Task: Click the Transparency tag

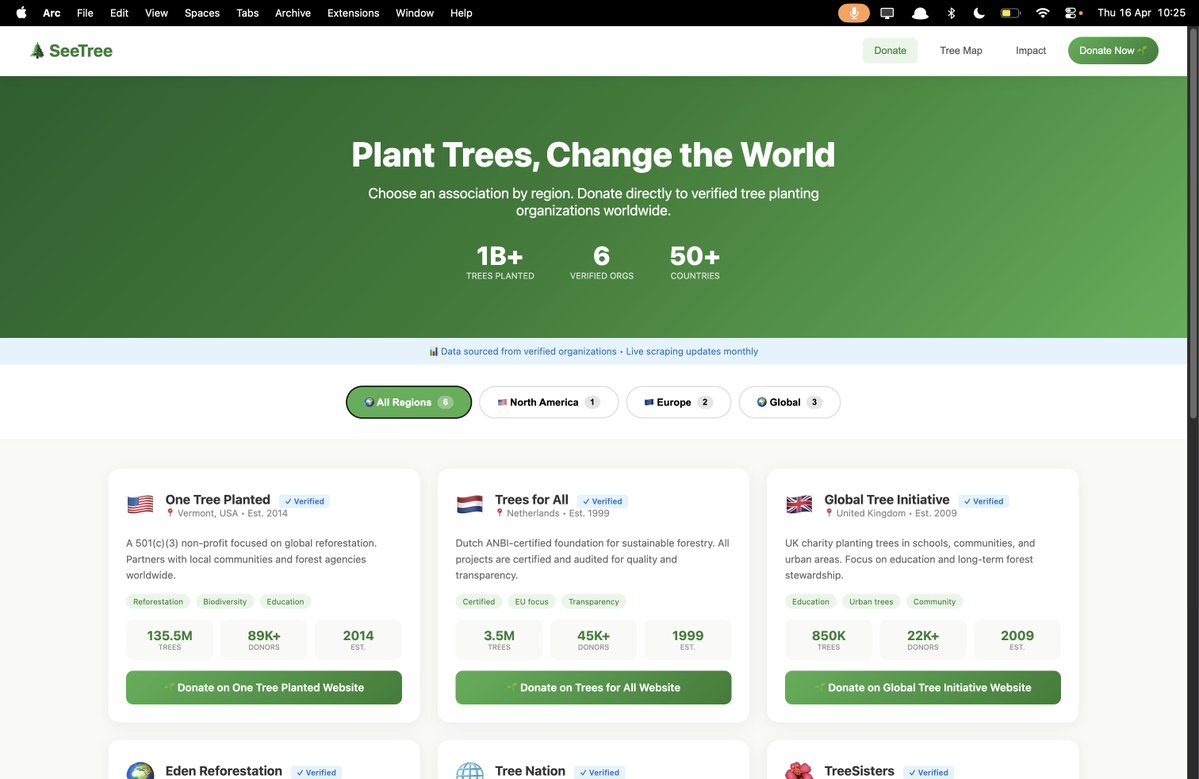Action: point(593,602)
